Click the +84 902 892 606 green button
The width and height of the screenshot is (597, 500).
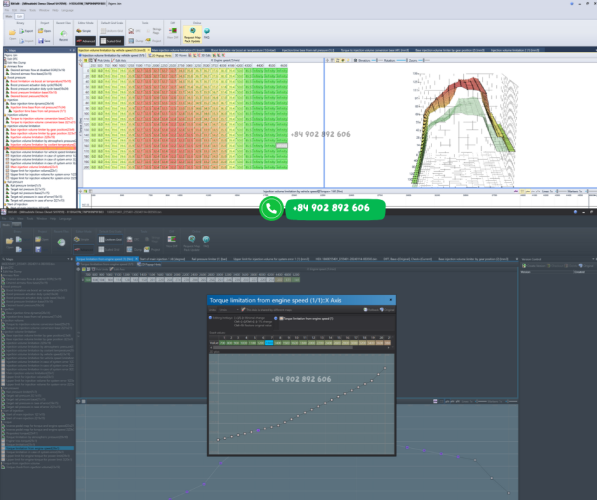click(335, 208)
